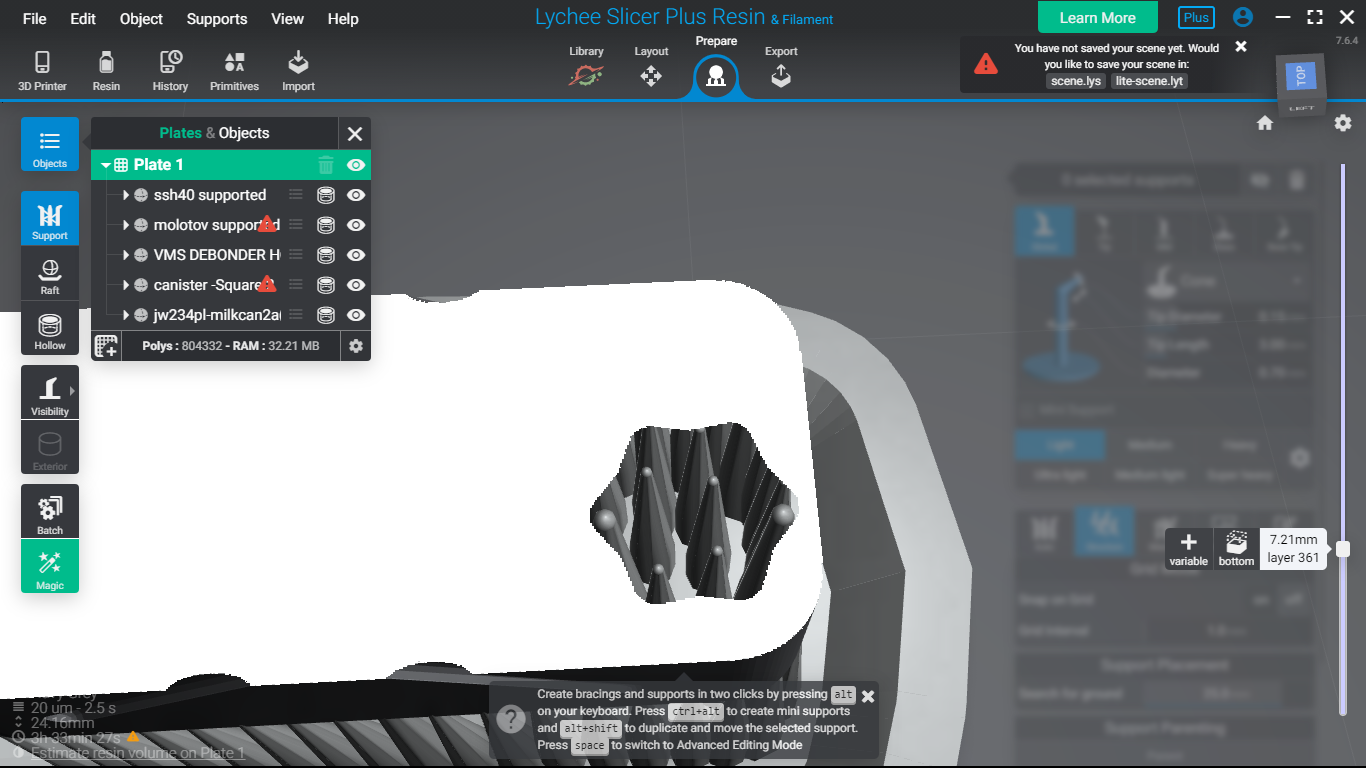1366x768 pixels.
Task: Select the Hollow tool in sidebar
Action: (x=50, y=328)
